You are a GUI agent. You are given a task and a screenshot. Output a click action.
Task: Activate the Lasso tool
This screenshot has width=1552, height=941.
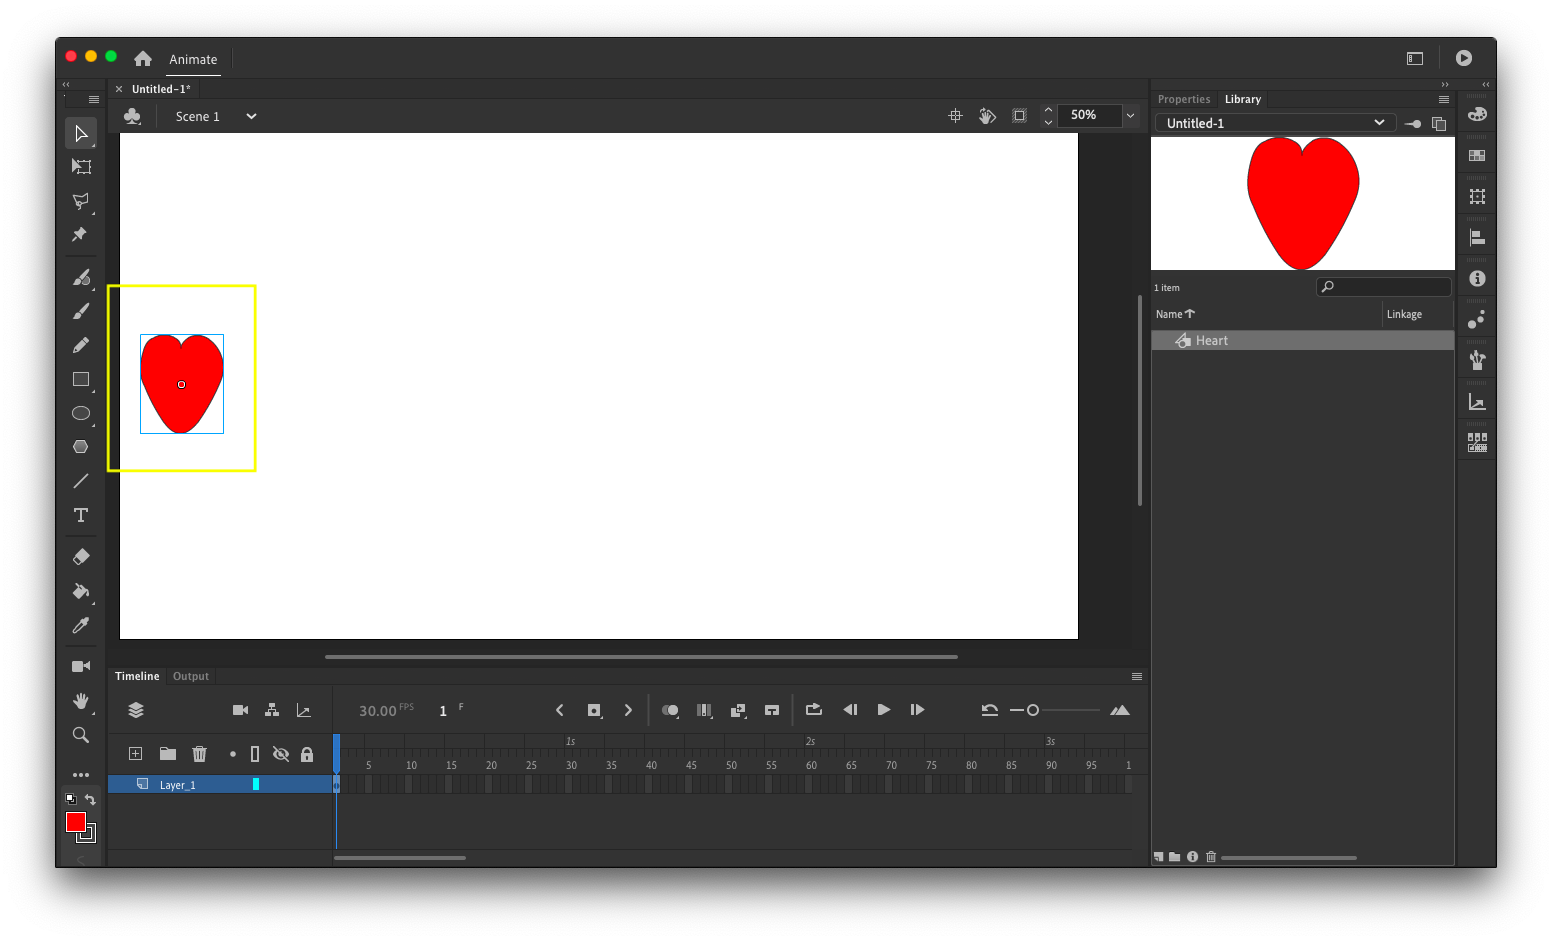tap(81, 201)
